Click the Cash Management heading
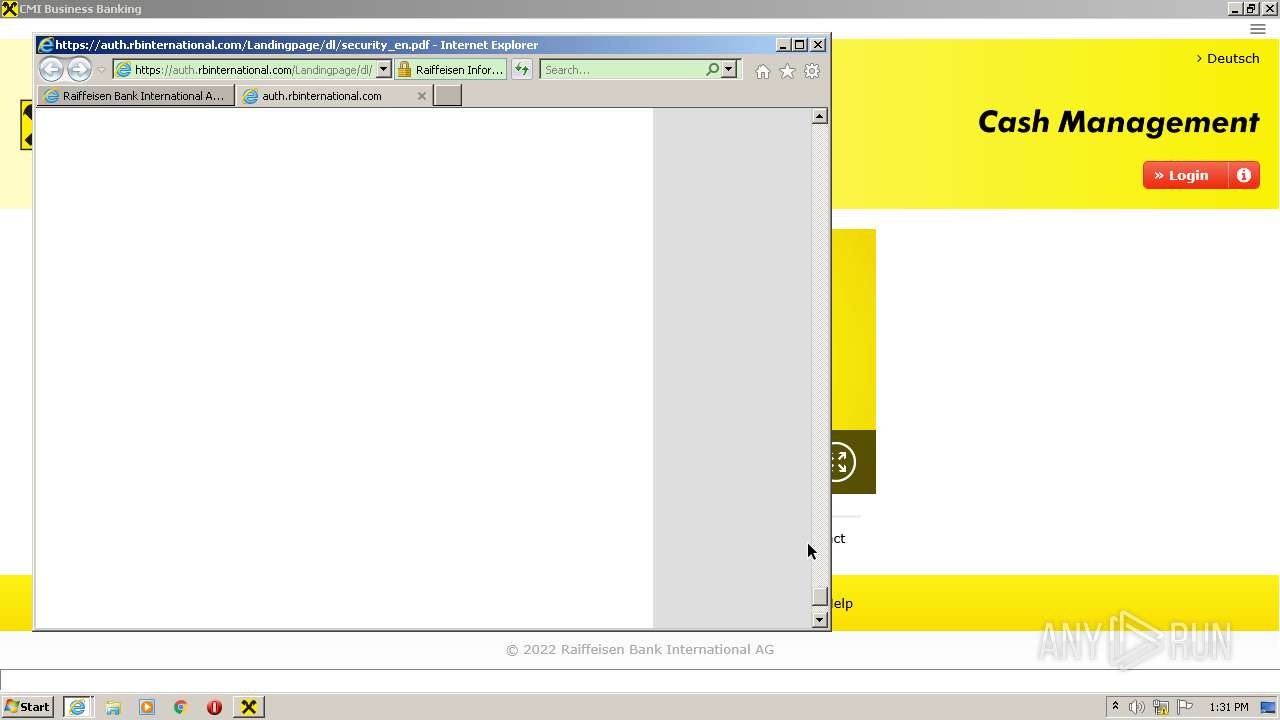The height and width of the screenshot is (720, 1280). (x=1118, y=122)
